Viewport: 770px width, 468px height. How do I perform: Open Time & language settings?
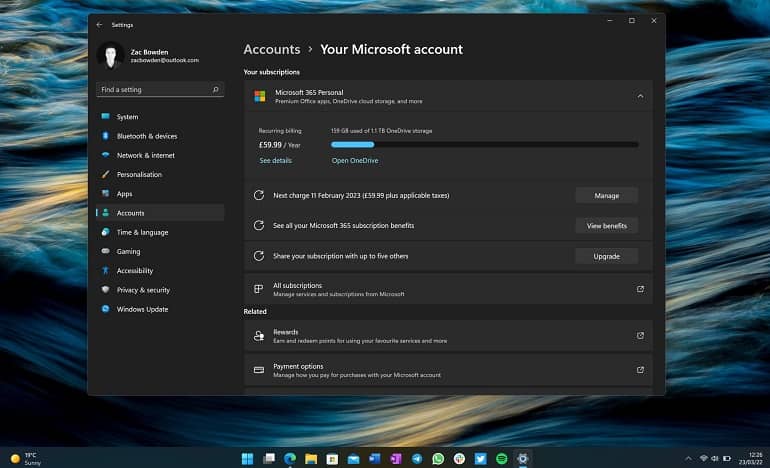(160, 232)
